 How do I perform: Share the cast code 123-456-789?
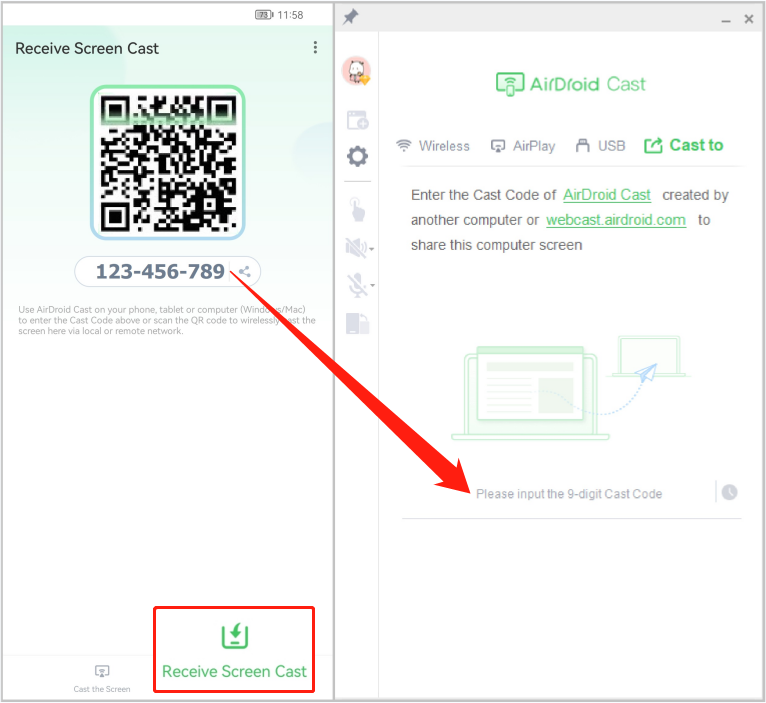click(245, 271)
